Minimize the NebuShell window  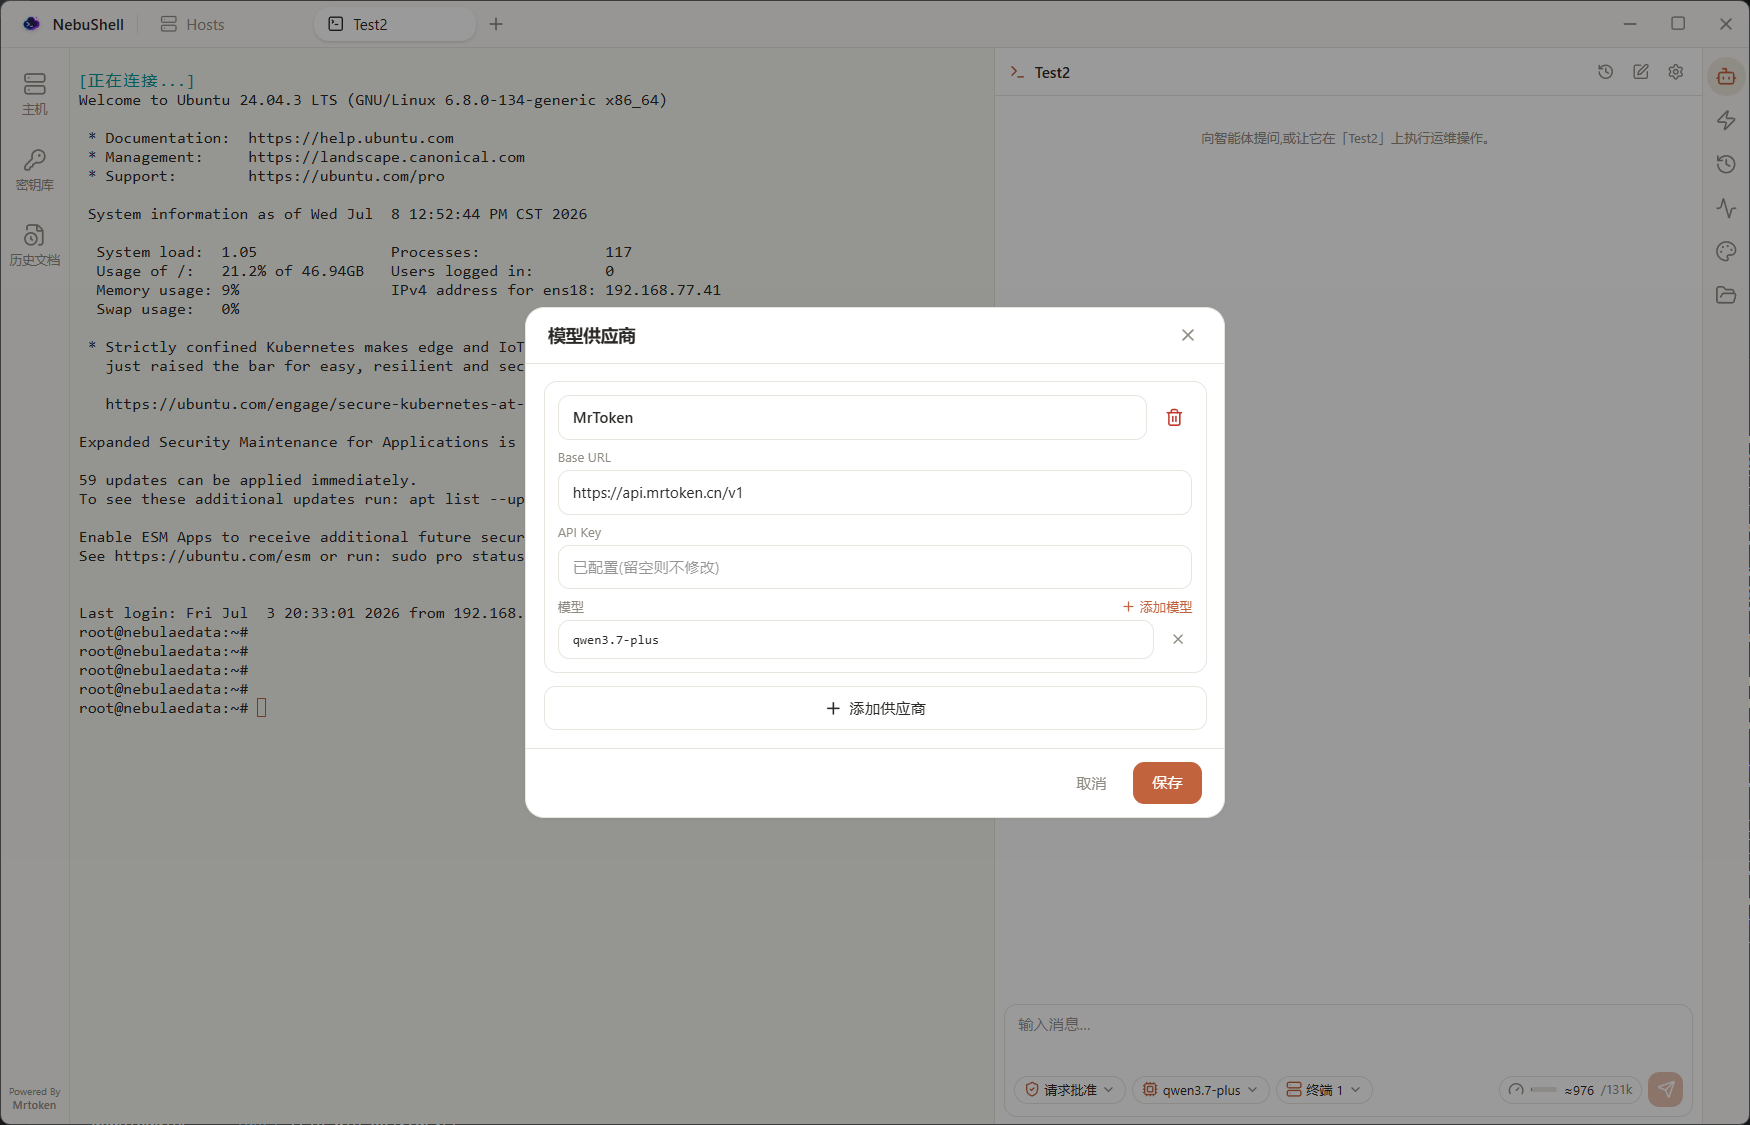coord(1630,24)
